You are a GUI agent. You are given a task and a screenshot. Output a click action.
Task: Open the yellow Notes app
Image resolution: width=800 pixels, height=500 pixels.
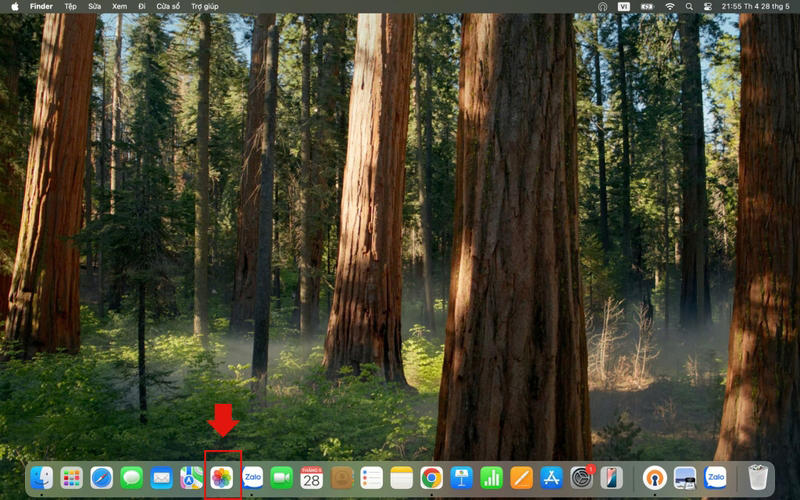coord(402,478)
